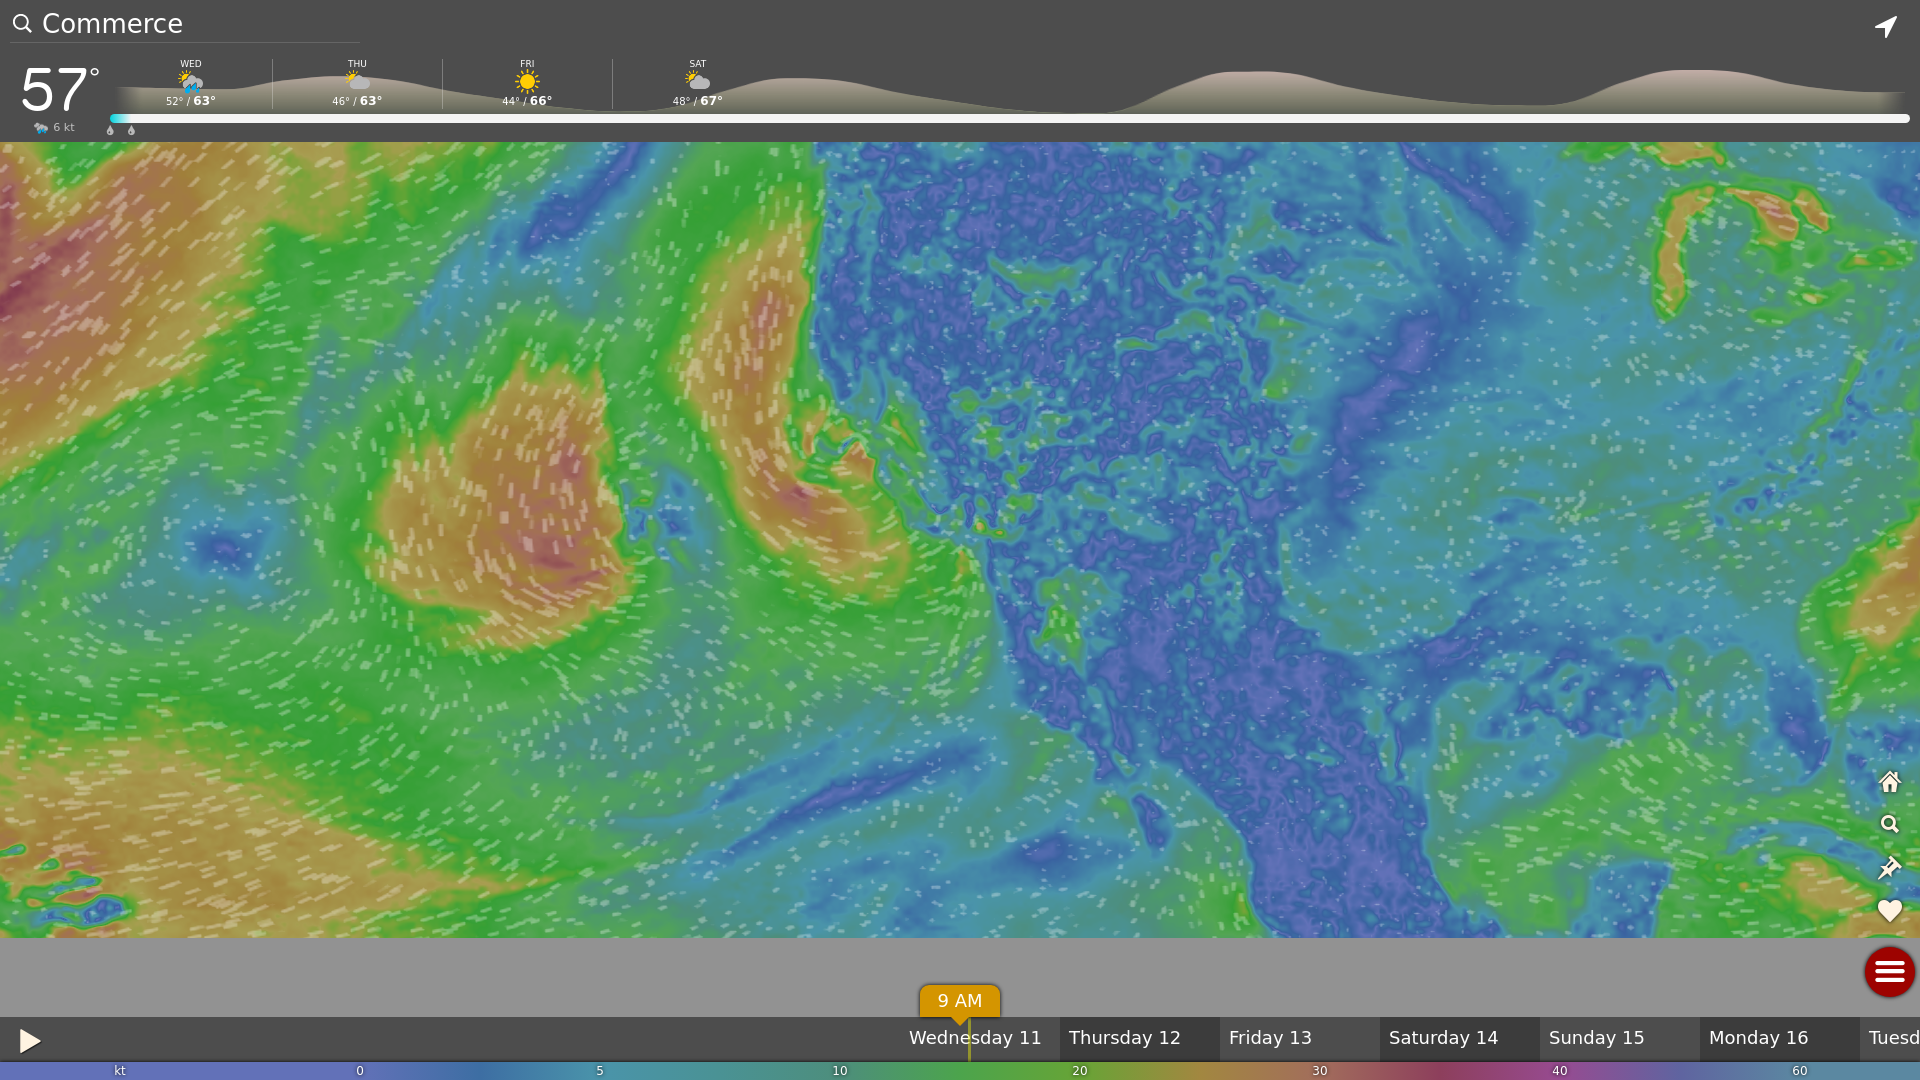Image resolution: width=1920 pixels, height=1080 pixels.
Task: Start the forecast animation with the play button
Action: 30,1041
